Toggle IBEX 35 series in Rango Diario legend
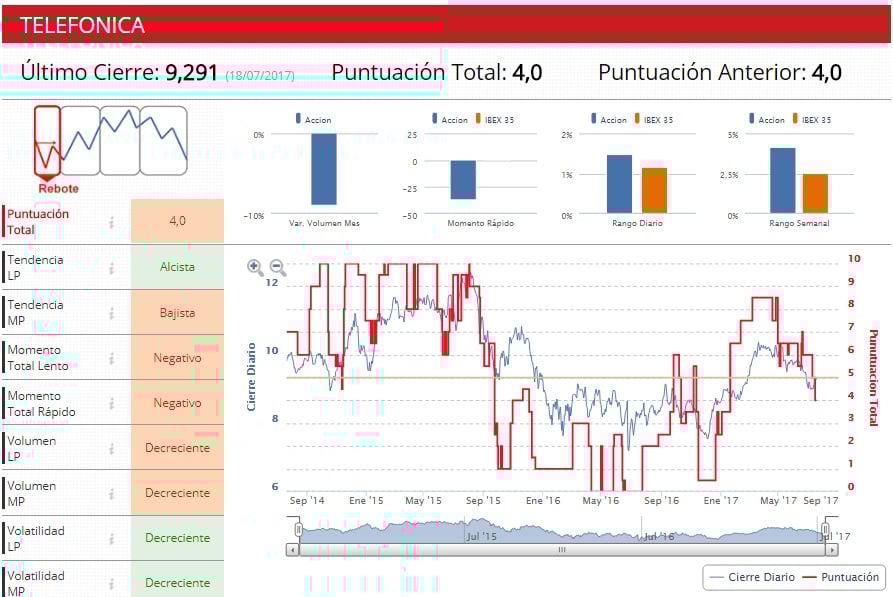 coord(654,120)
